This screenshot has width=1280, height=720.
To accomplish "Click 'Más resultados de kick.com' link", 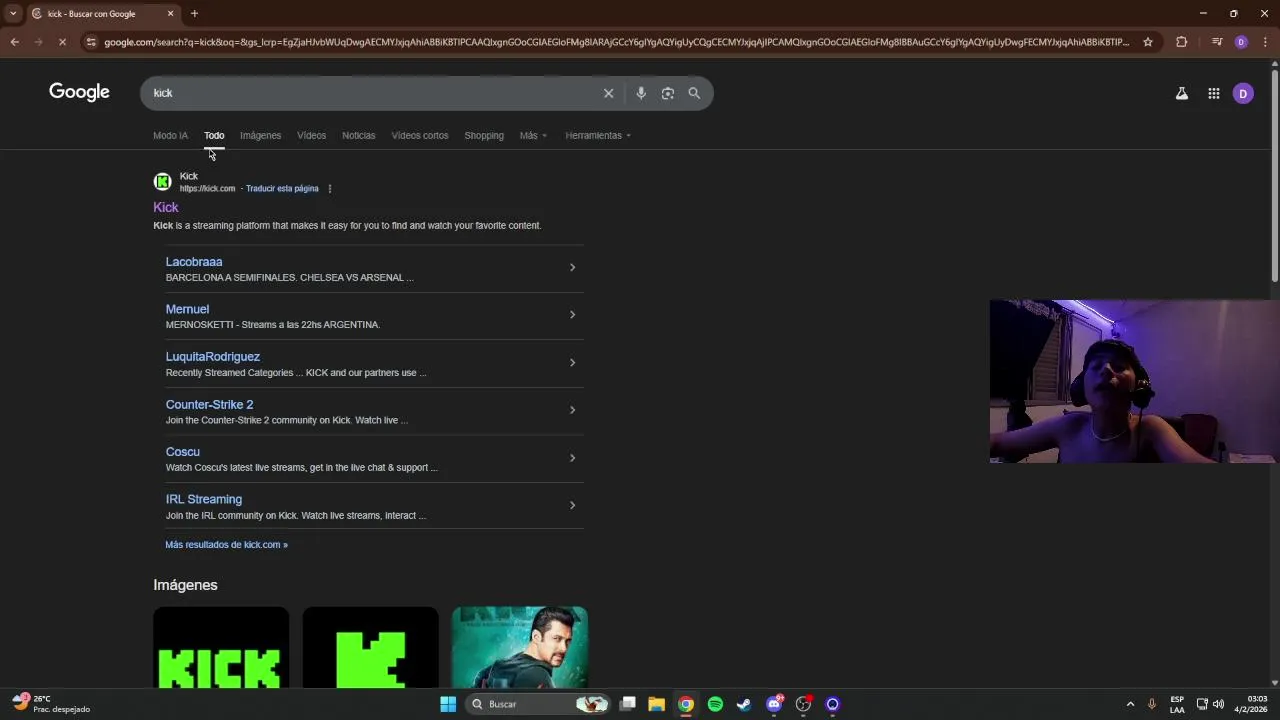I will (x=226, y=545).
